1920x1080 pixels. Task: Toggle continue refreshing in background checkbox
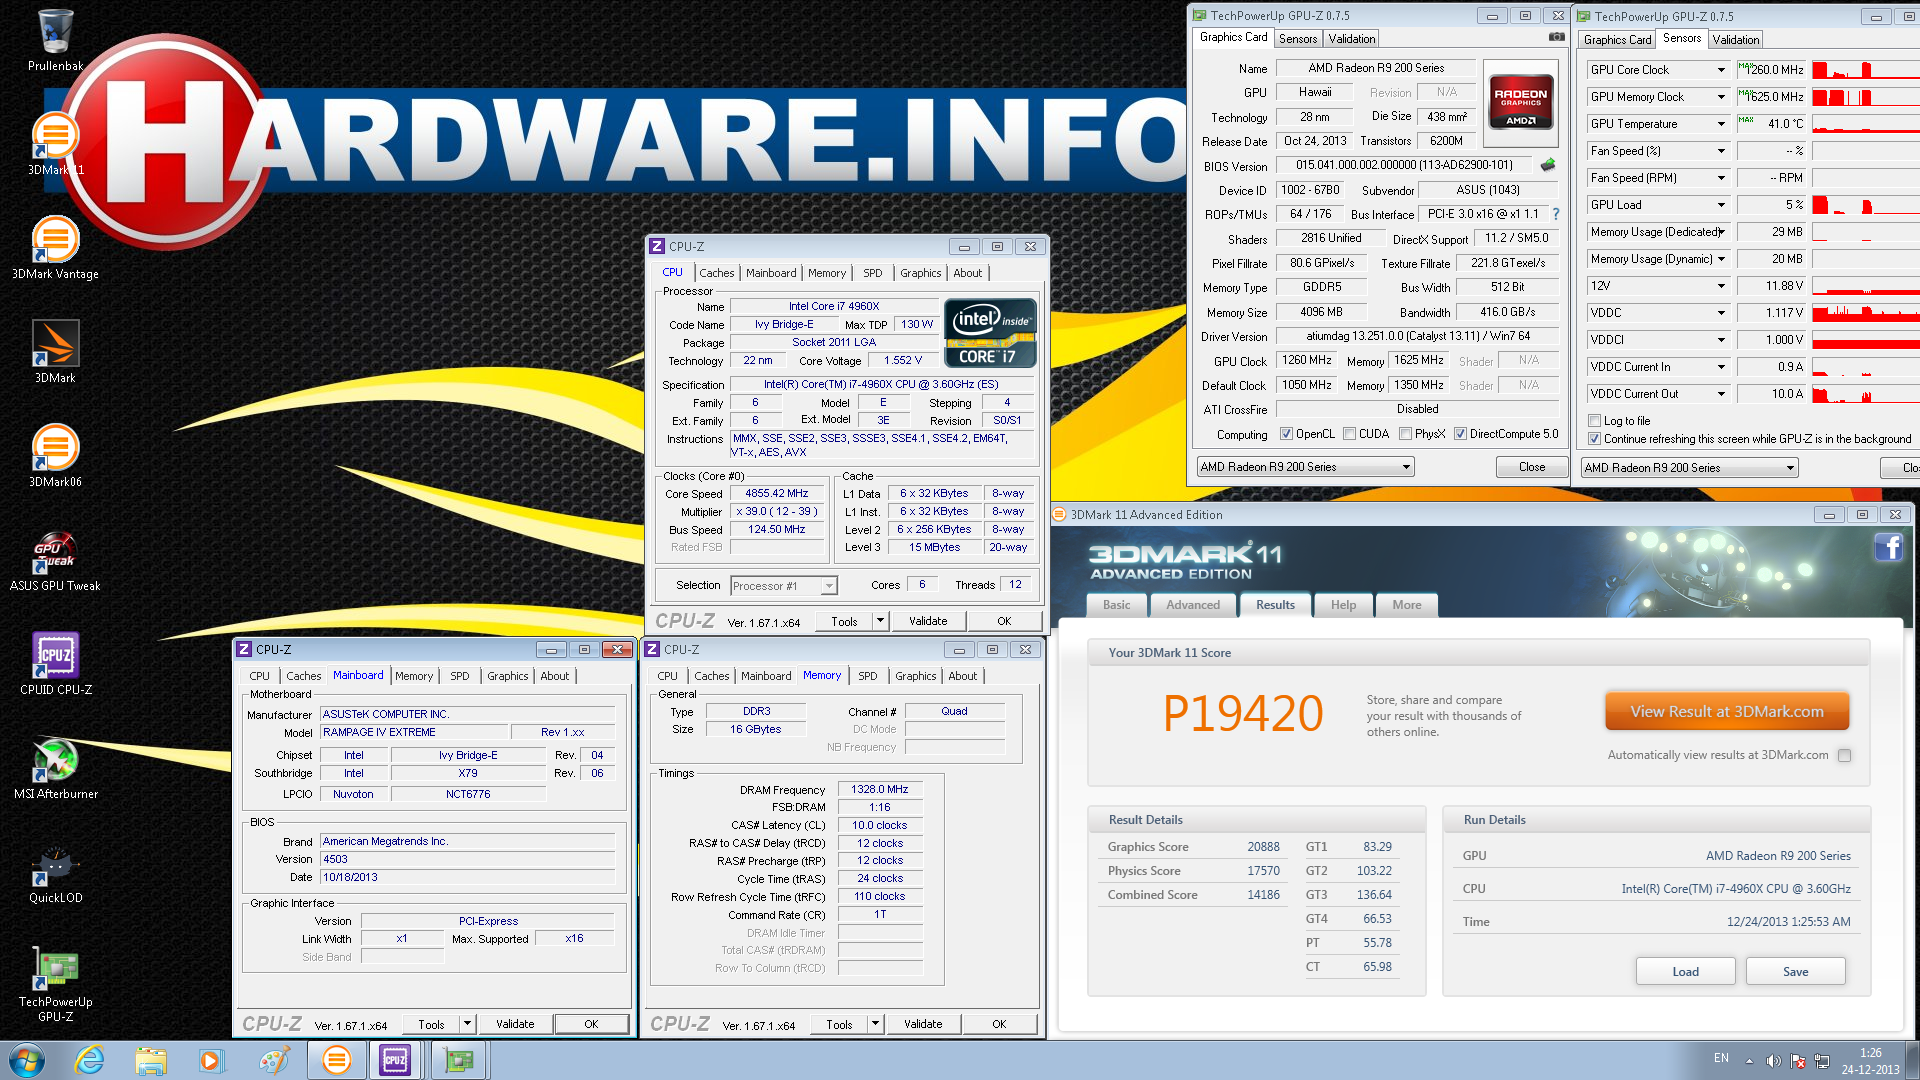coord(1594,439)
